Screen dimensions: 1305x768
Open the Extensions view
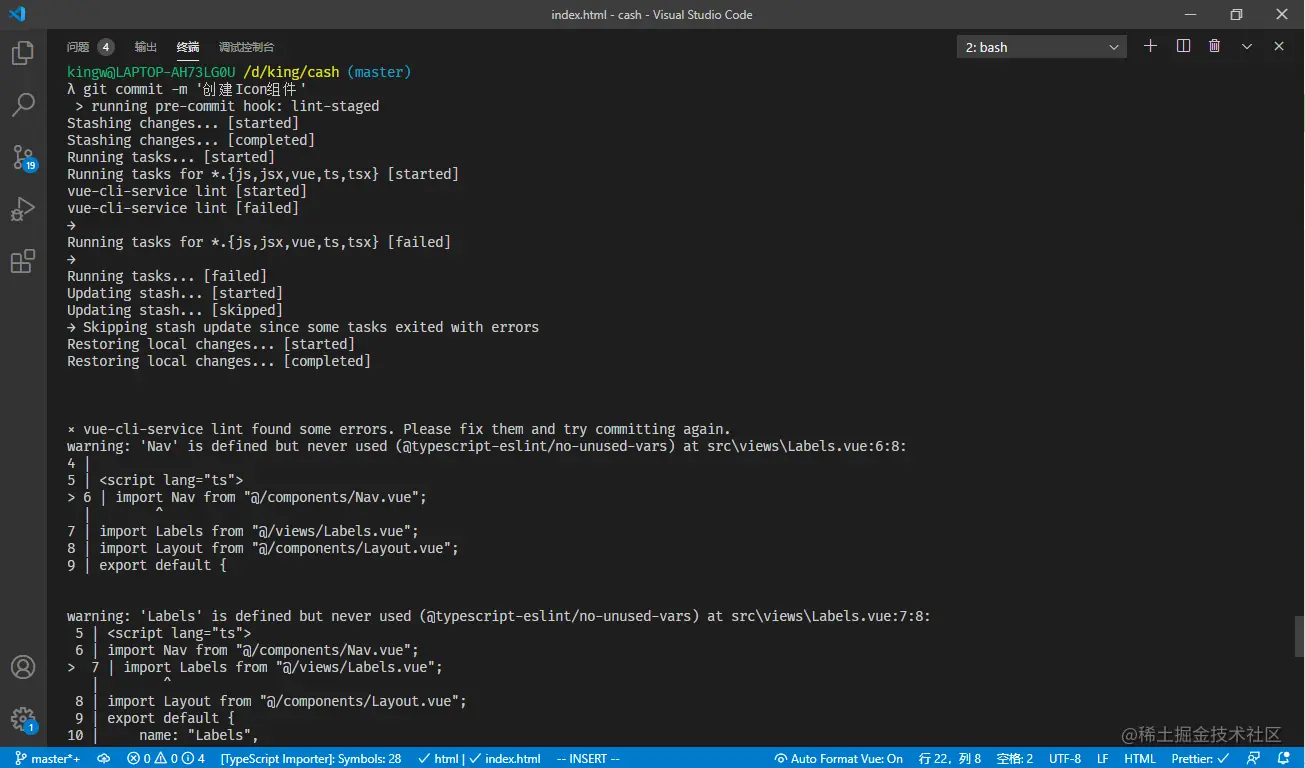[x=22, y=262]
